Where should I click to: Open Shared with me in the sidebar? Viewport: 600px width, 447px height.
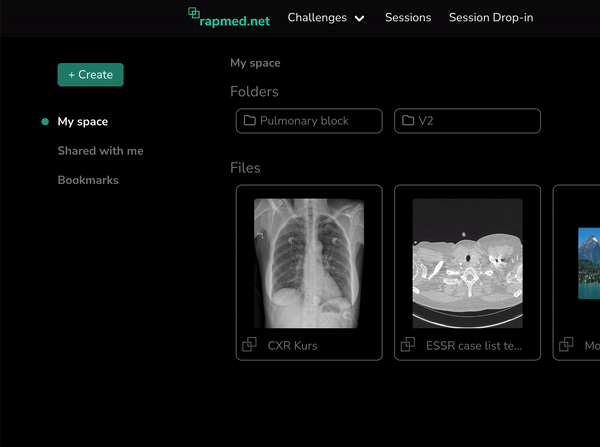click(x=100, y=151)
